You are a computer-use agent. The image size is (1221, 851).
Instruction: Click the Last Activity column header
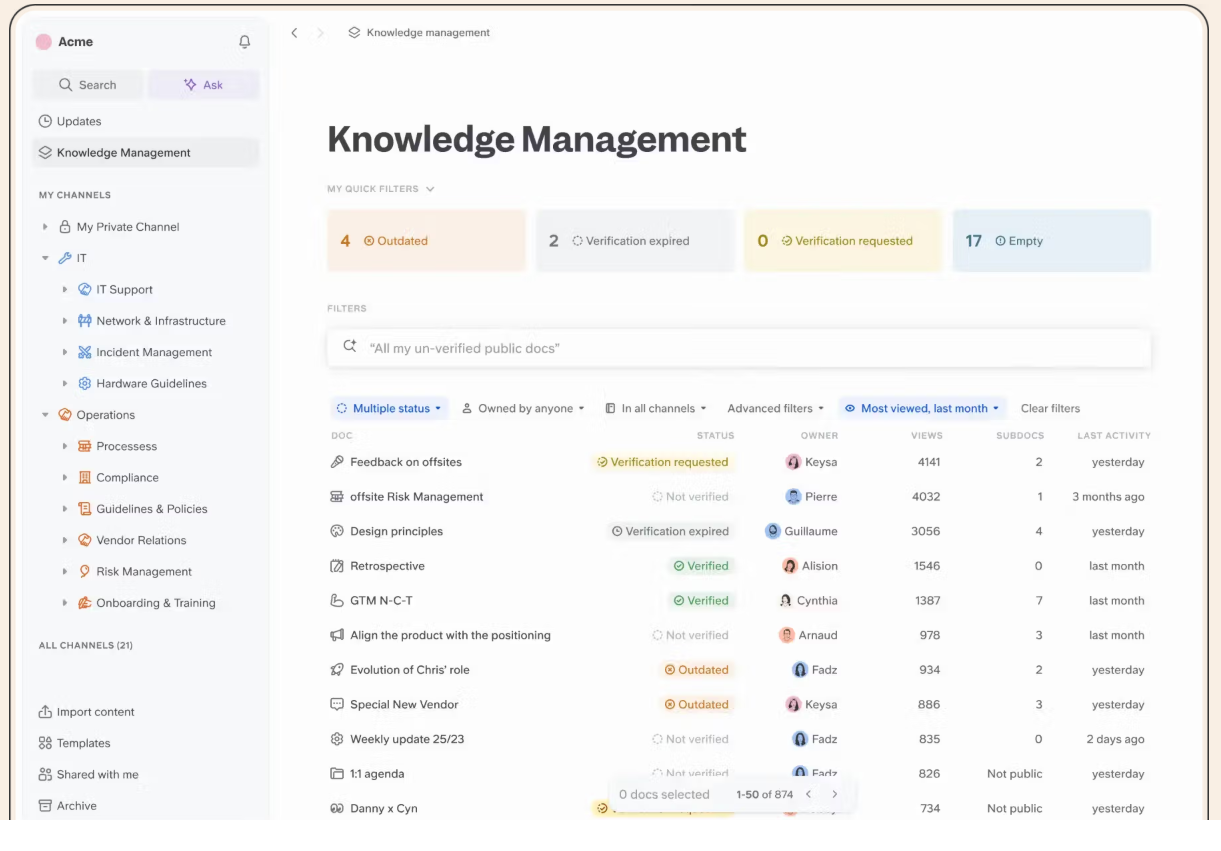(x=1114, y=436)
